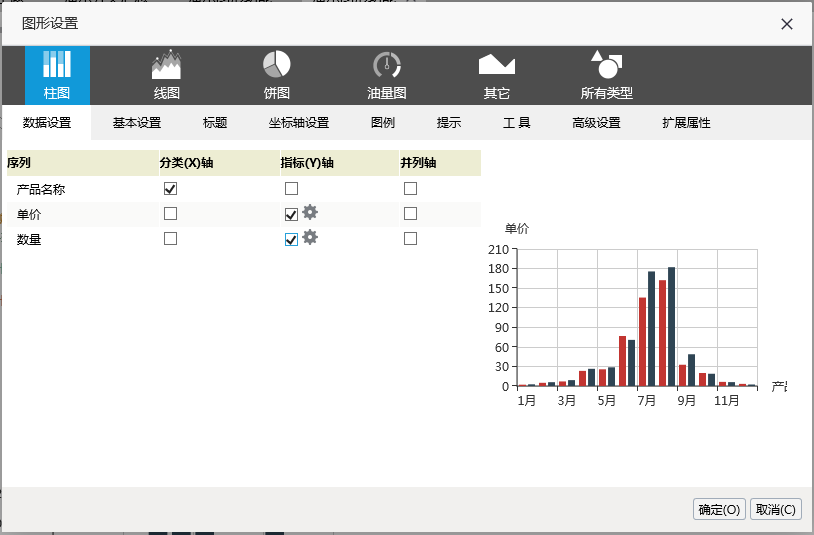
Task: Select the 线图 line chart type
Action: [x=167, y=76]
